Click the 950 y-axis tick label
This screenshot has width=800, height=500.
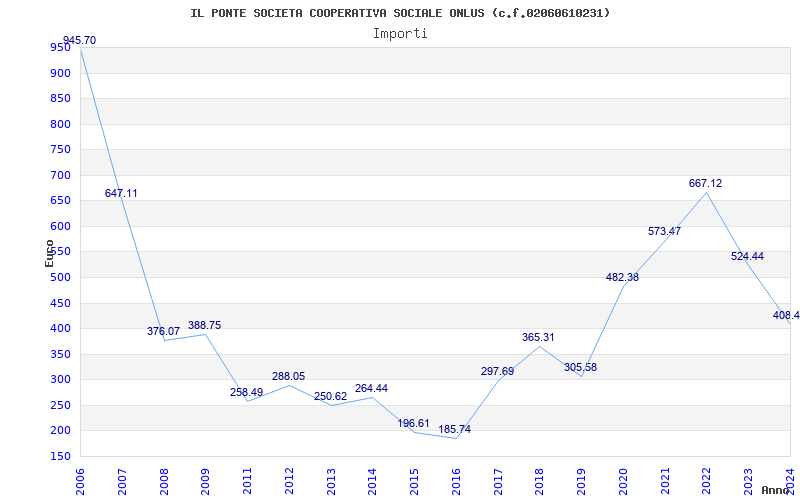point(60,48)
